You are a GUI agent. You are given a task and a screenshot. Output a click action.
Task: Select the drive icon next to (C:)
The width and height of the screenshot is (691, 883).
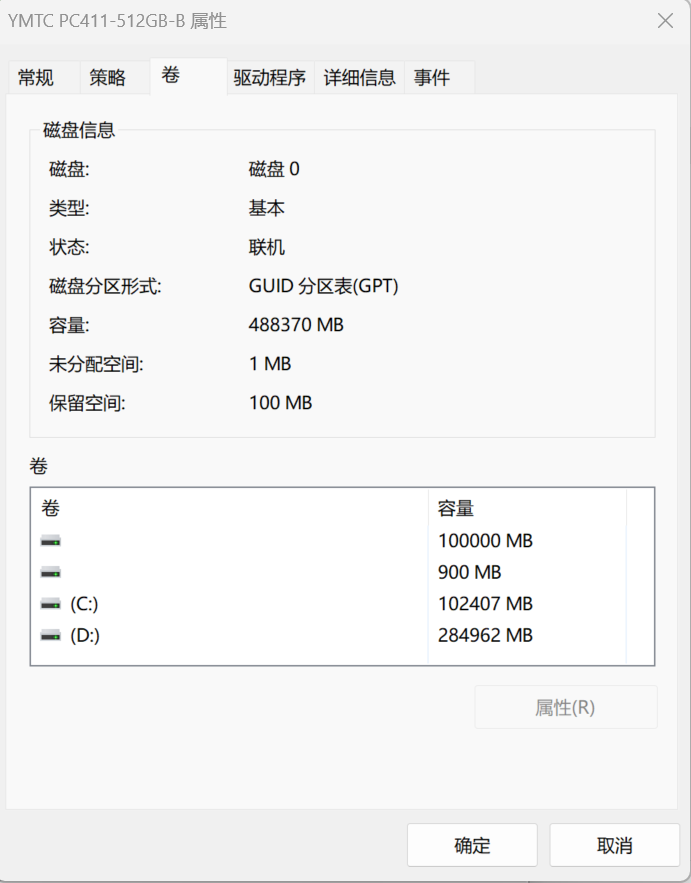point(51,604)
